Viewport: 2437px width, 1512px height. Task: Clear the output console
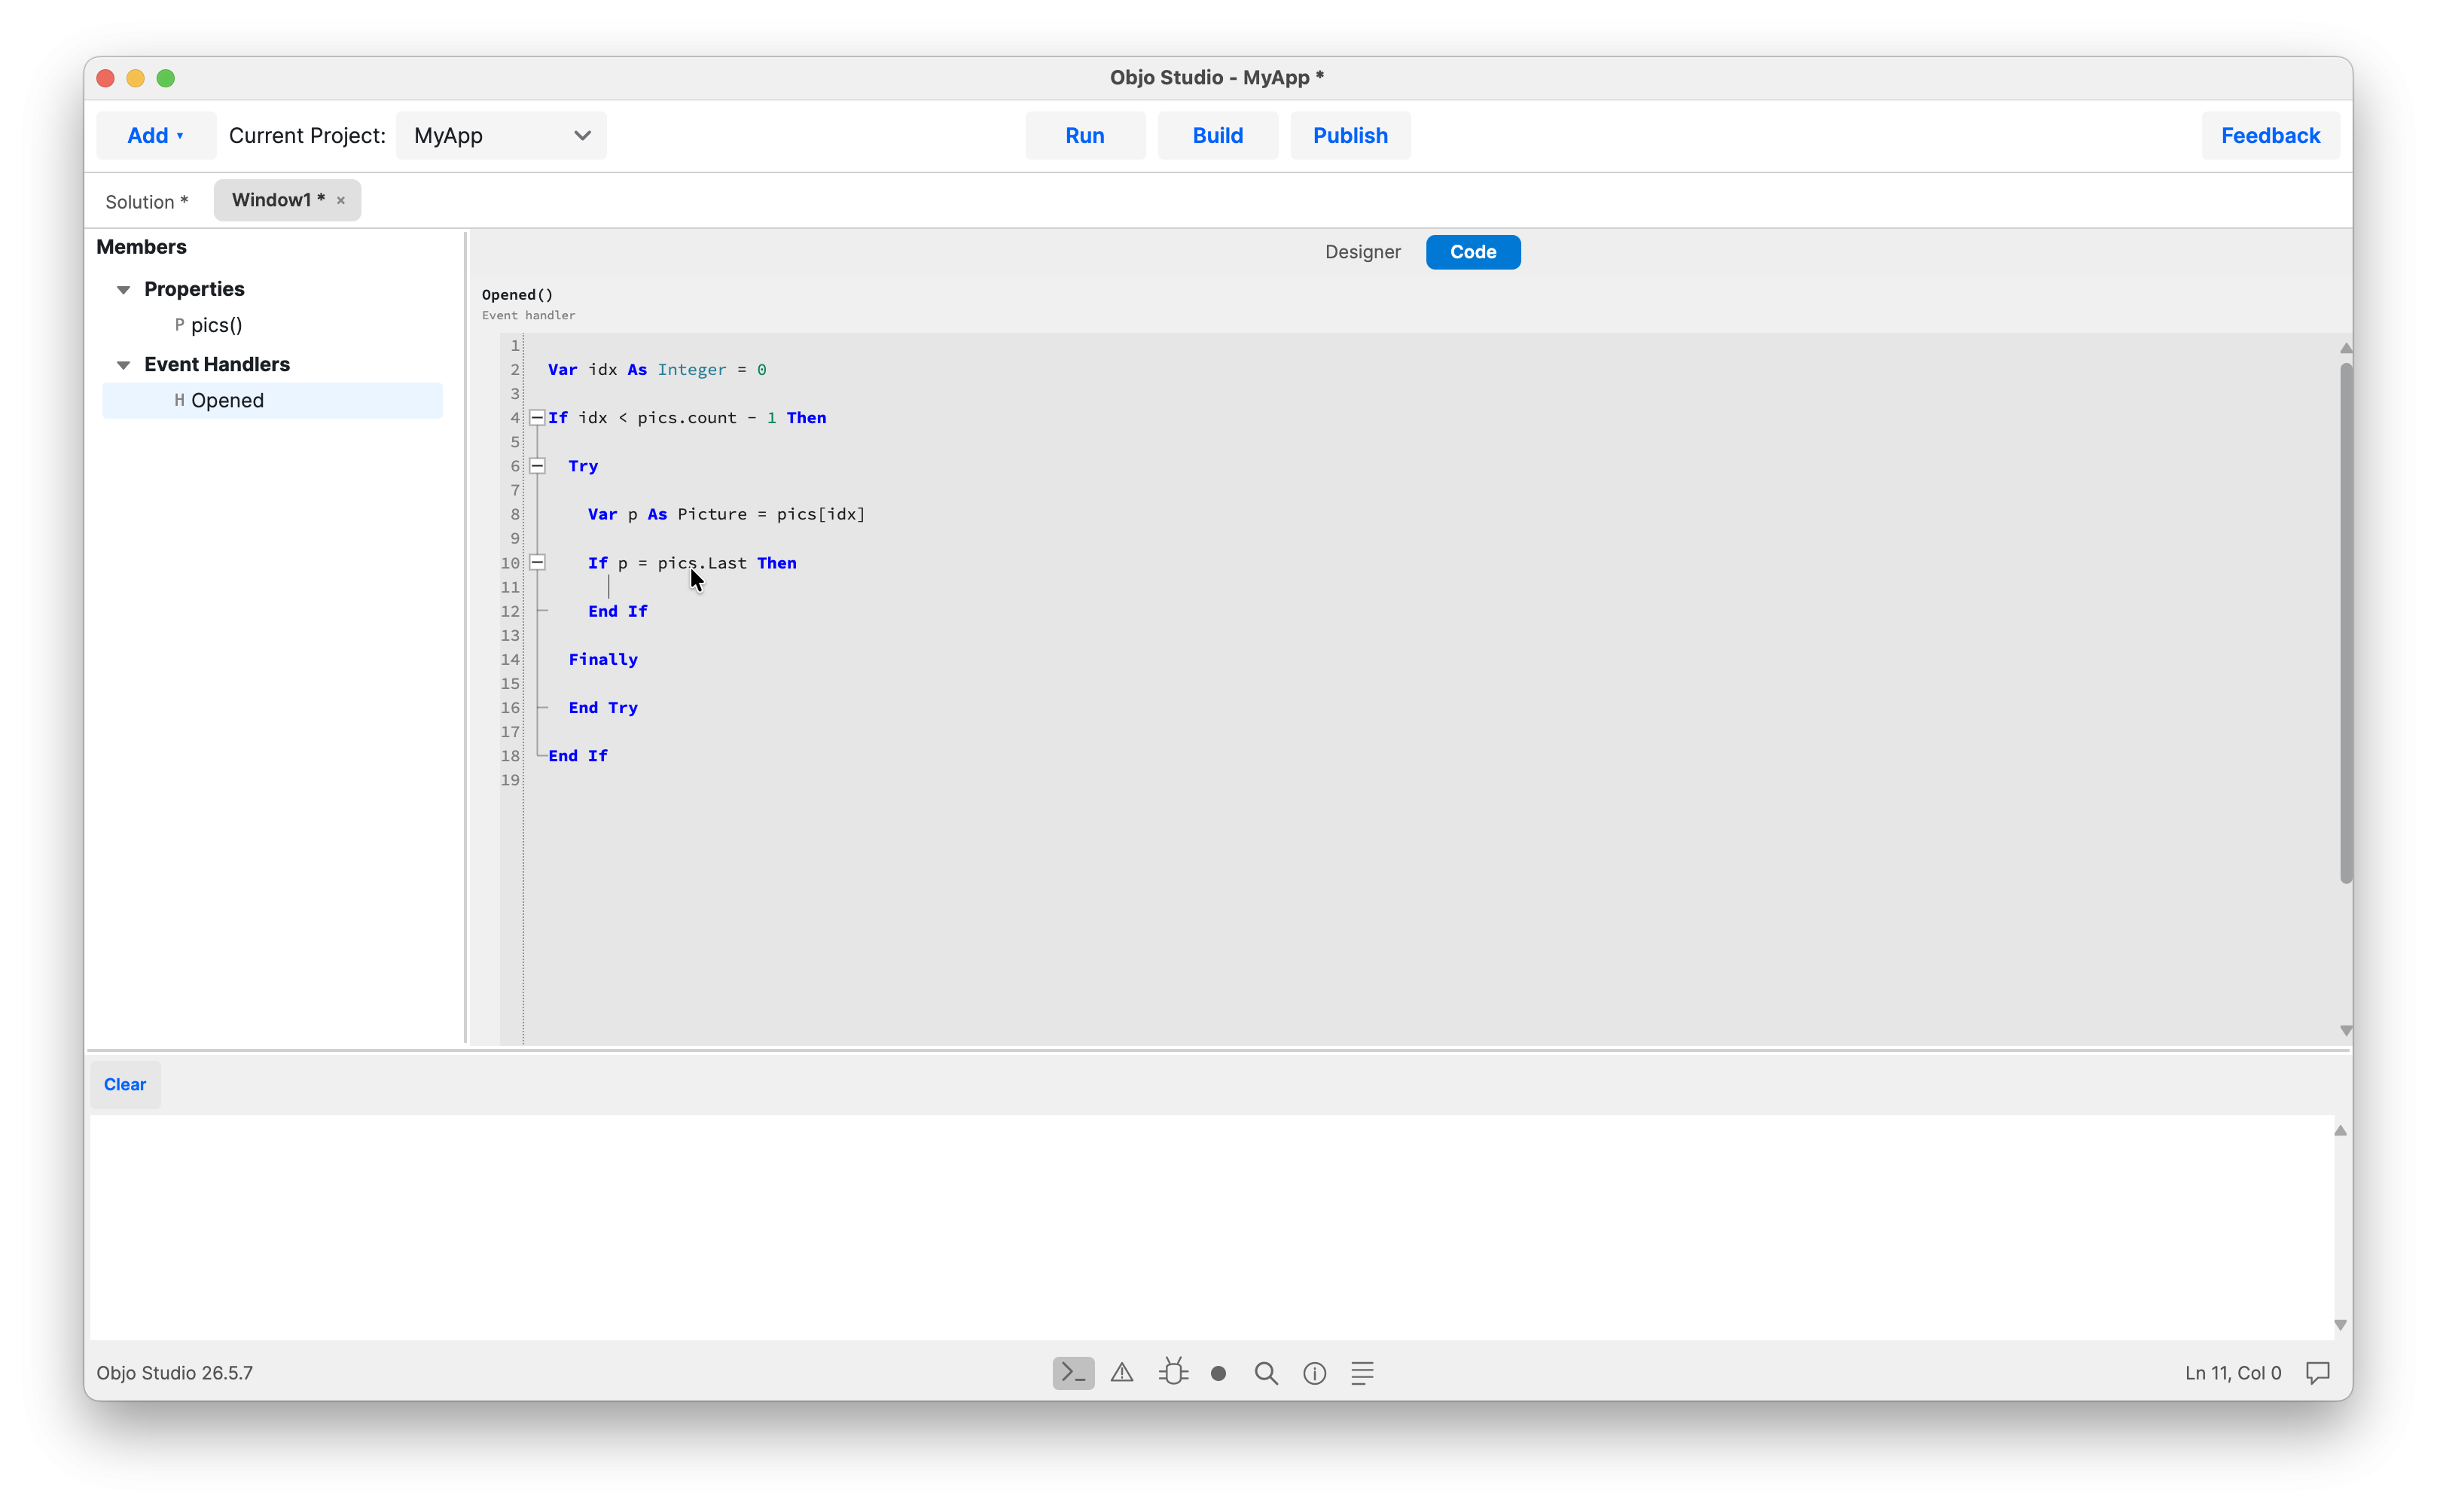click(125, 1084)
